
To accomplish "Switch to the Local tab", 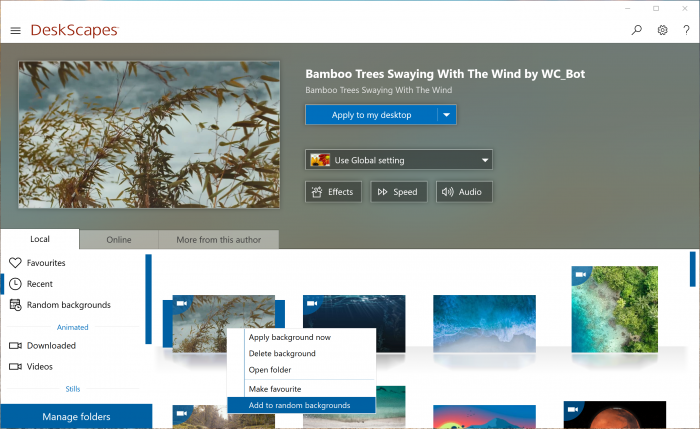I will click(x=40, y=239).
